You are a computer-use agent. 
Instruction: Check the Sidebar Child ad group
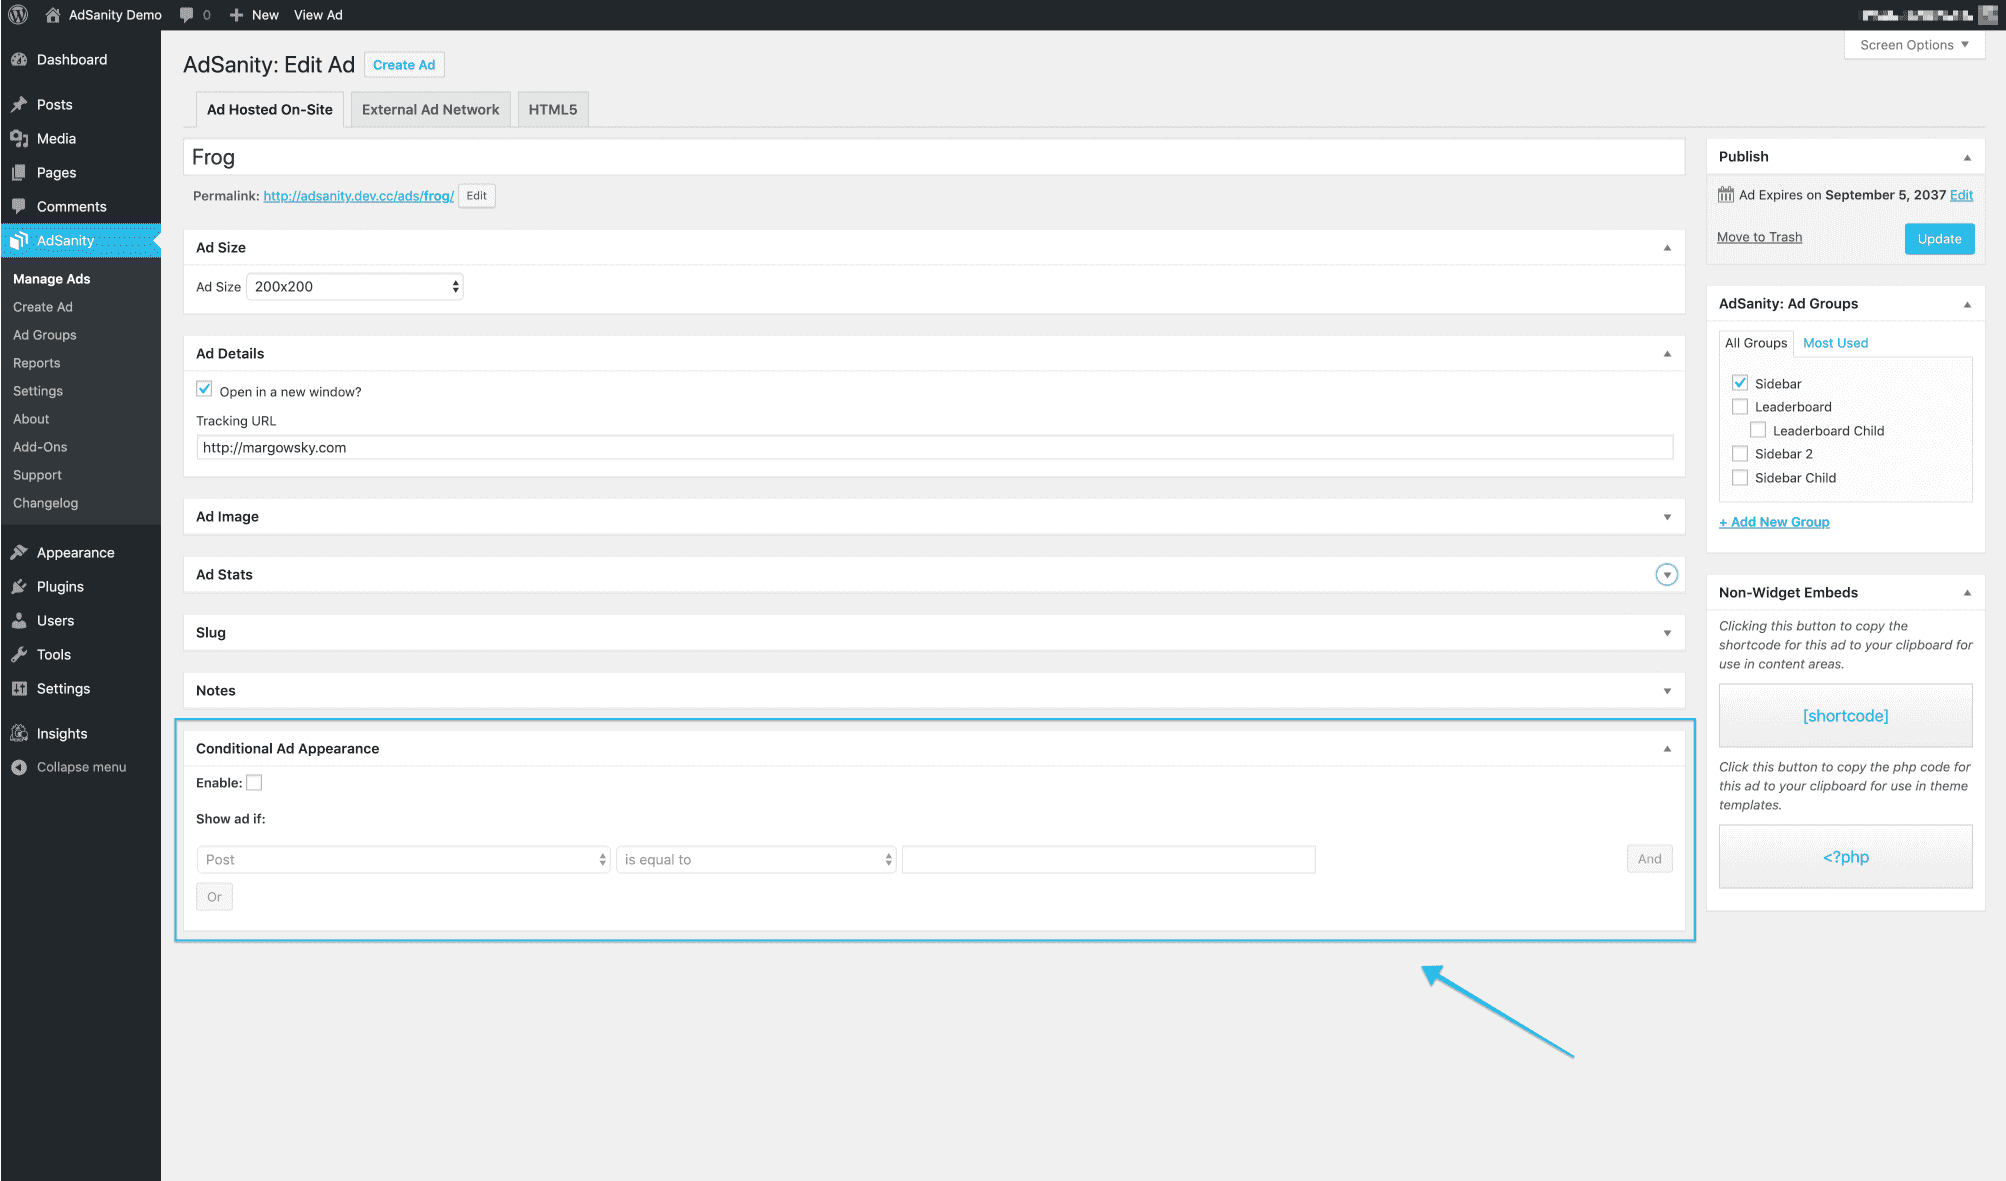coord(1740,478)
